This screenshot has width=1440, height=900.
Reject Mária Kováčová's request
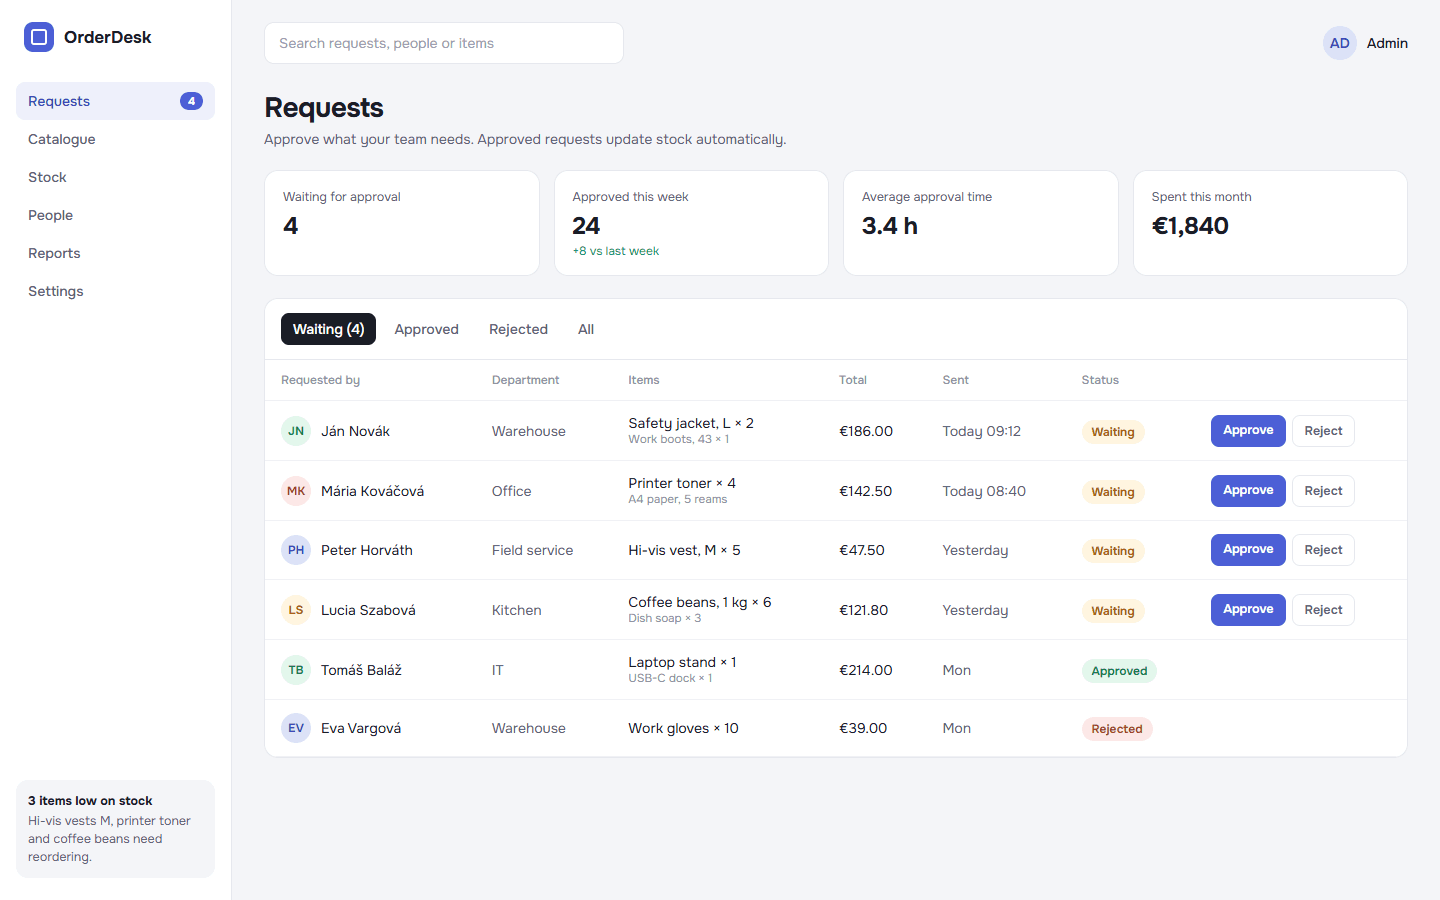pos(1323,491)
